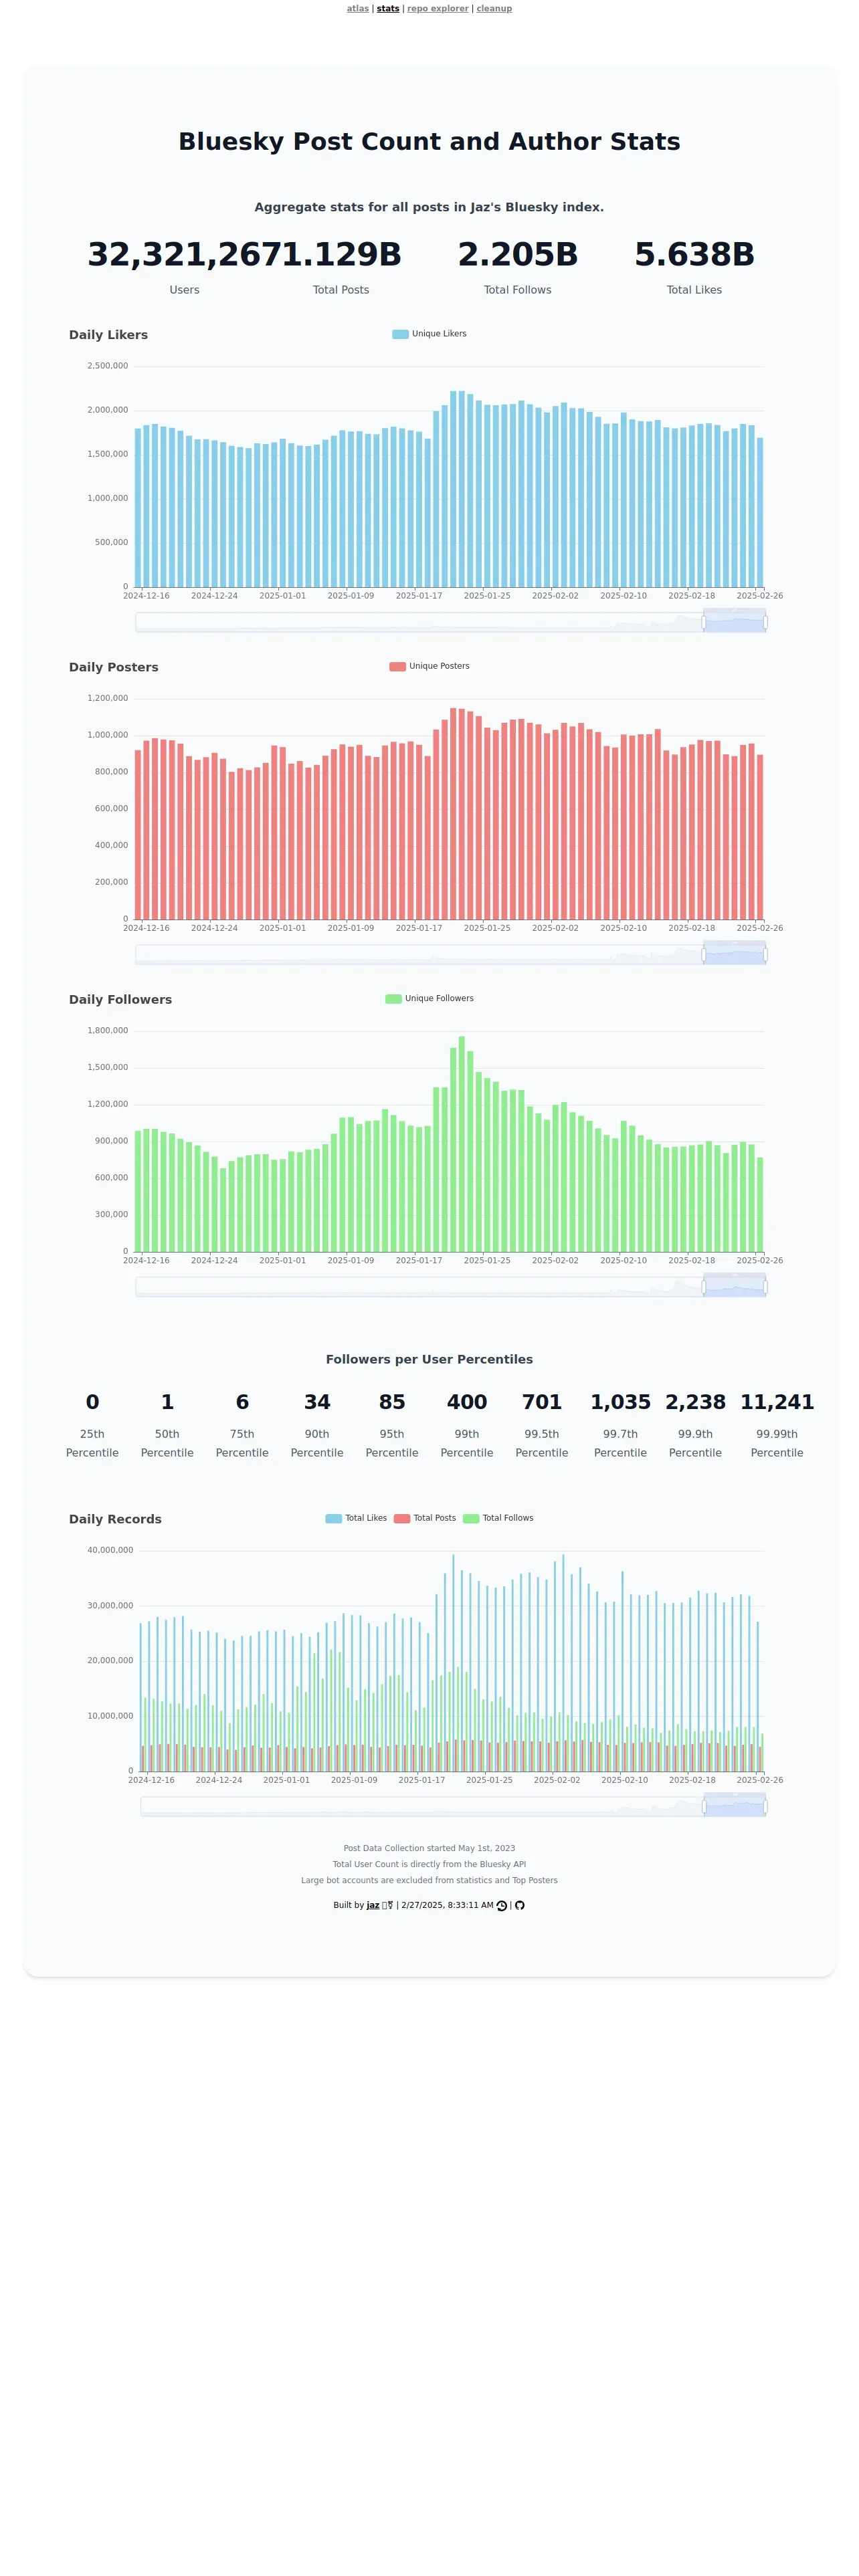Screen dimensions: 859x2576
Task: Click the 400 percentile value
Action: [x=467, y=1402]
